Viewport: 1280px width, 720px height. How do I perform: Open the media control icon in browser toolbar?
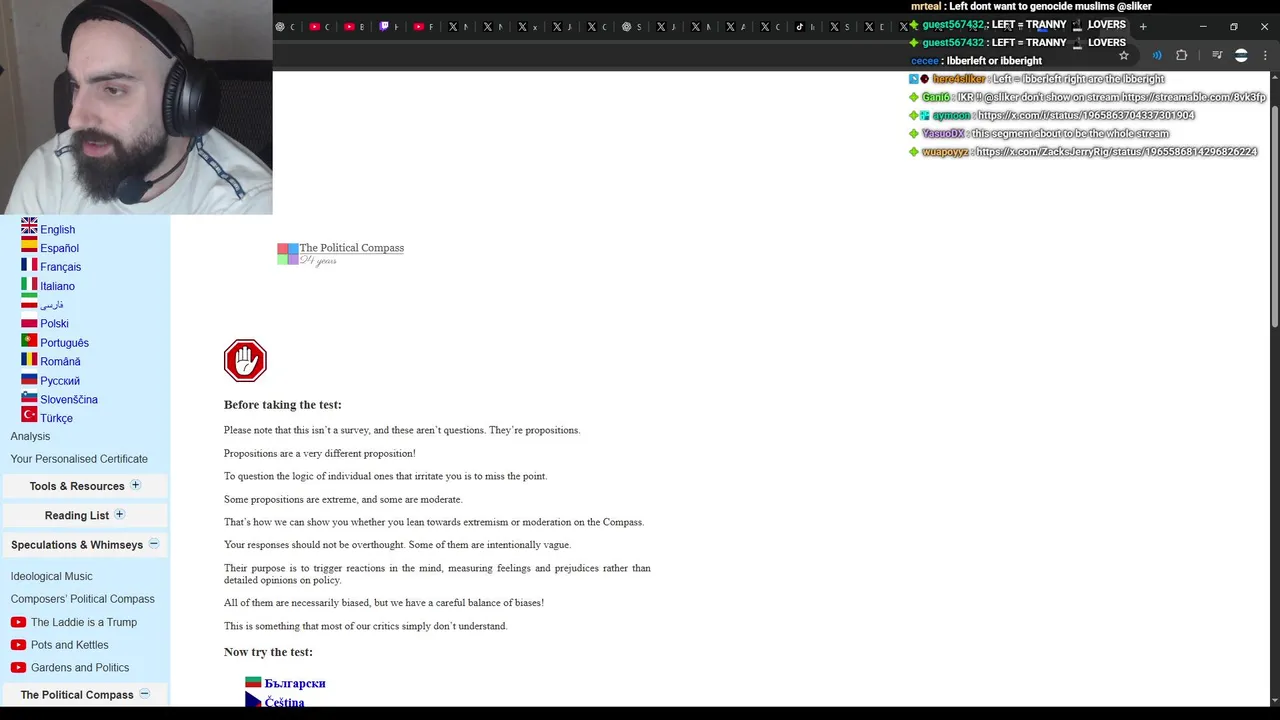(x=1217, y=55)
